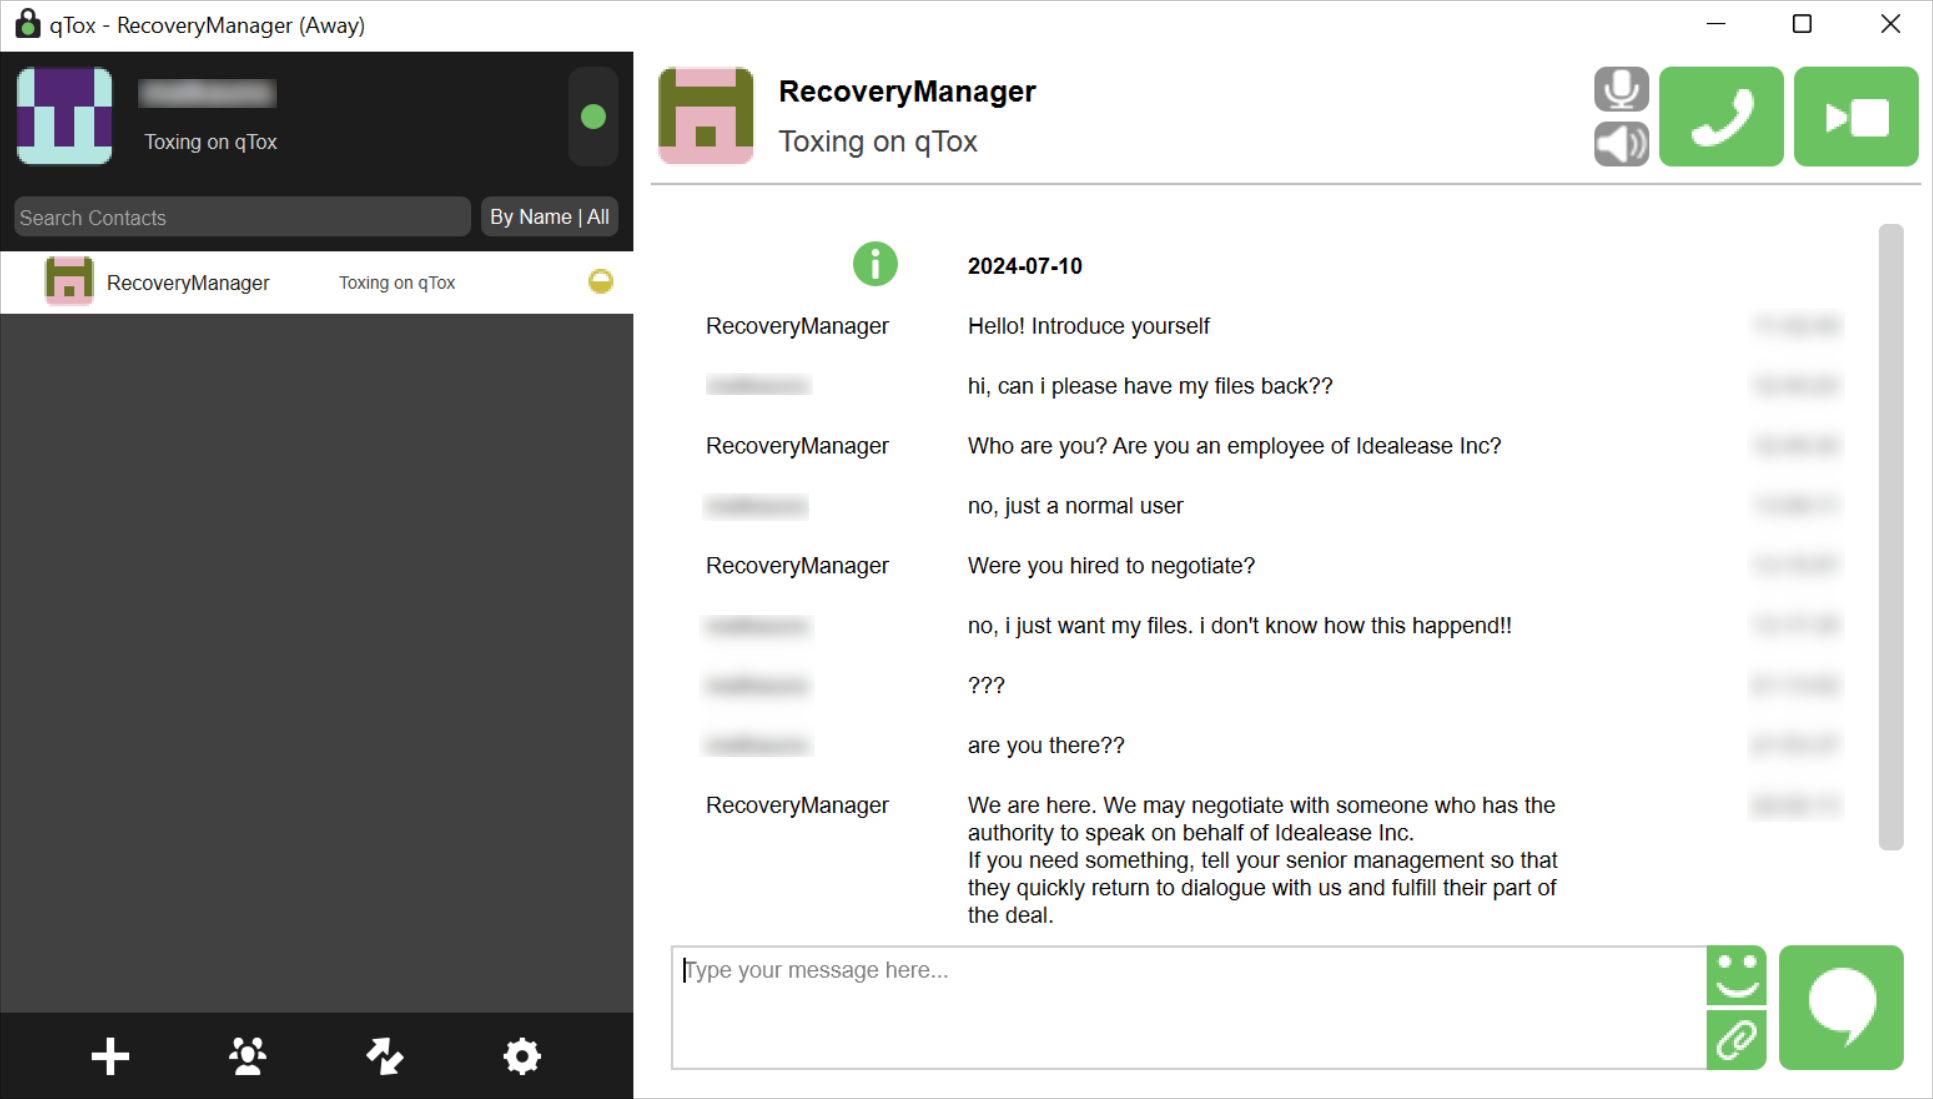Click the chat history scrollbar
The image size is (1933, 1099).
pyautogui.click(x=1890, y=536)
